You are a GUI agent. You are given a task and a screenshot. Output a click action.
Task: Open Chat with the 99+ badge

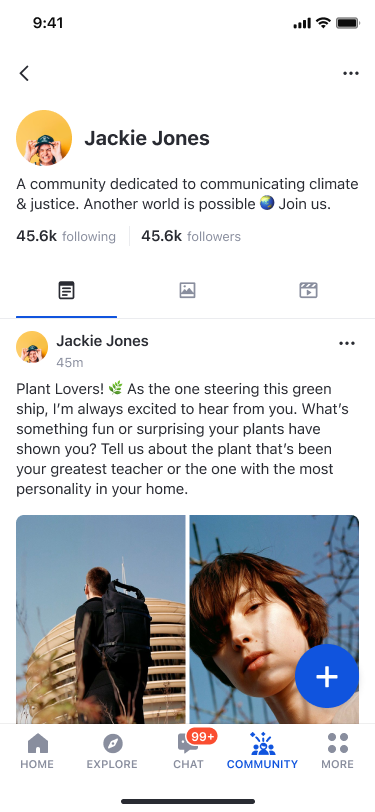(188, 751)
